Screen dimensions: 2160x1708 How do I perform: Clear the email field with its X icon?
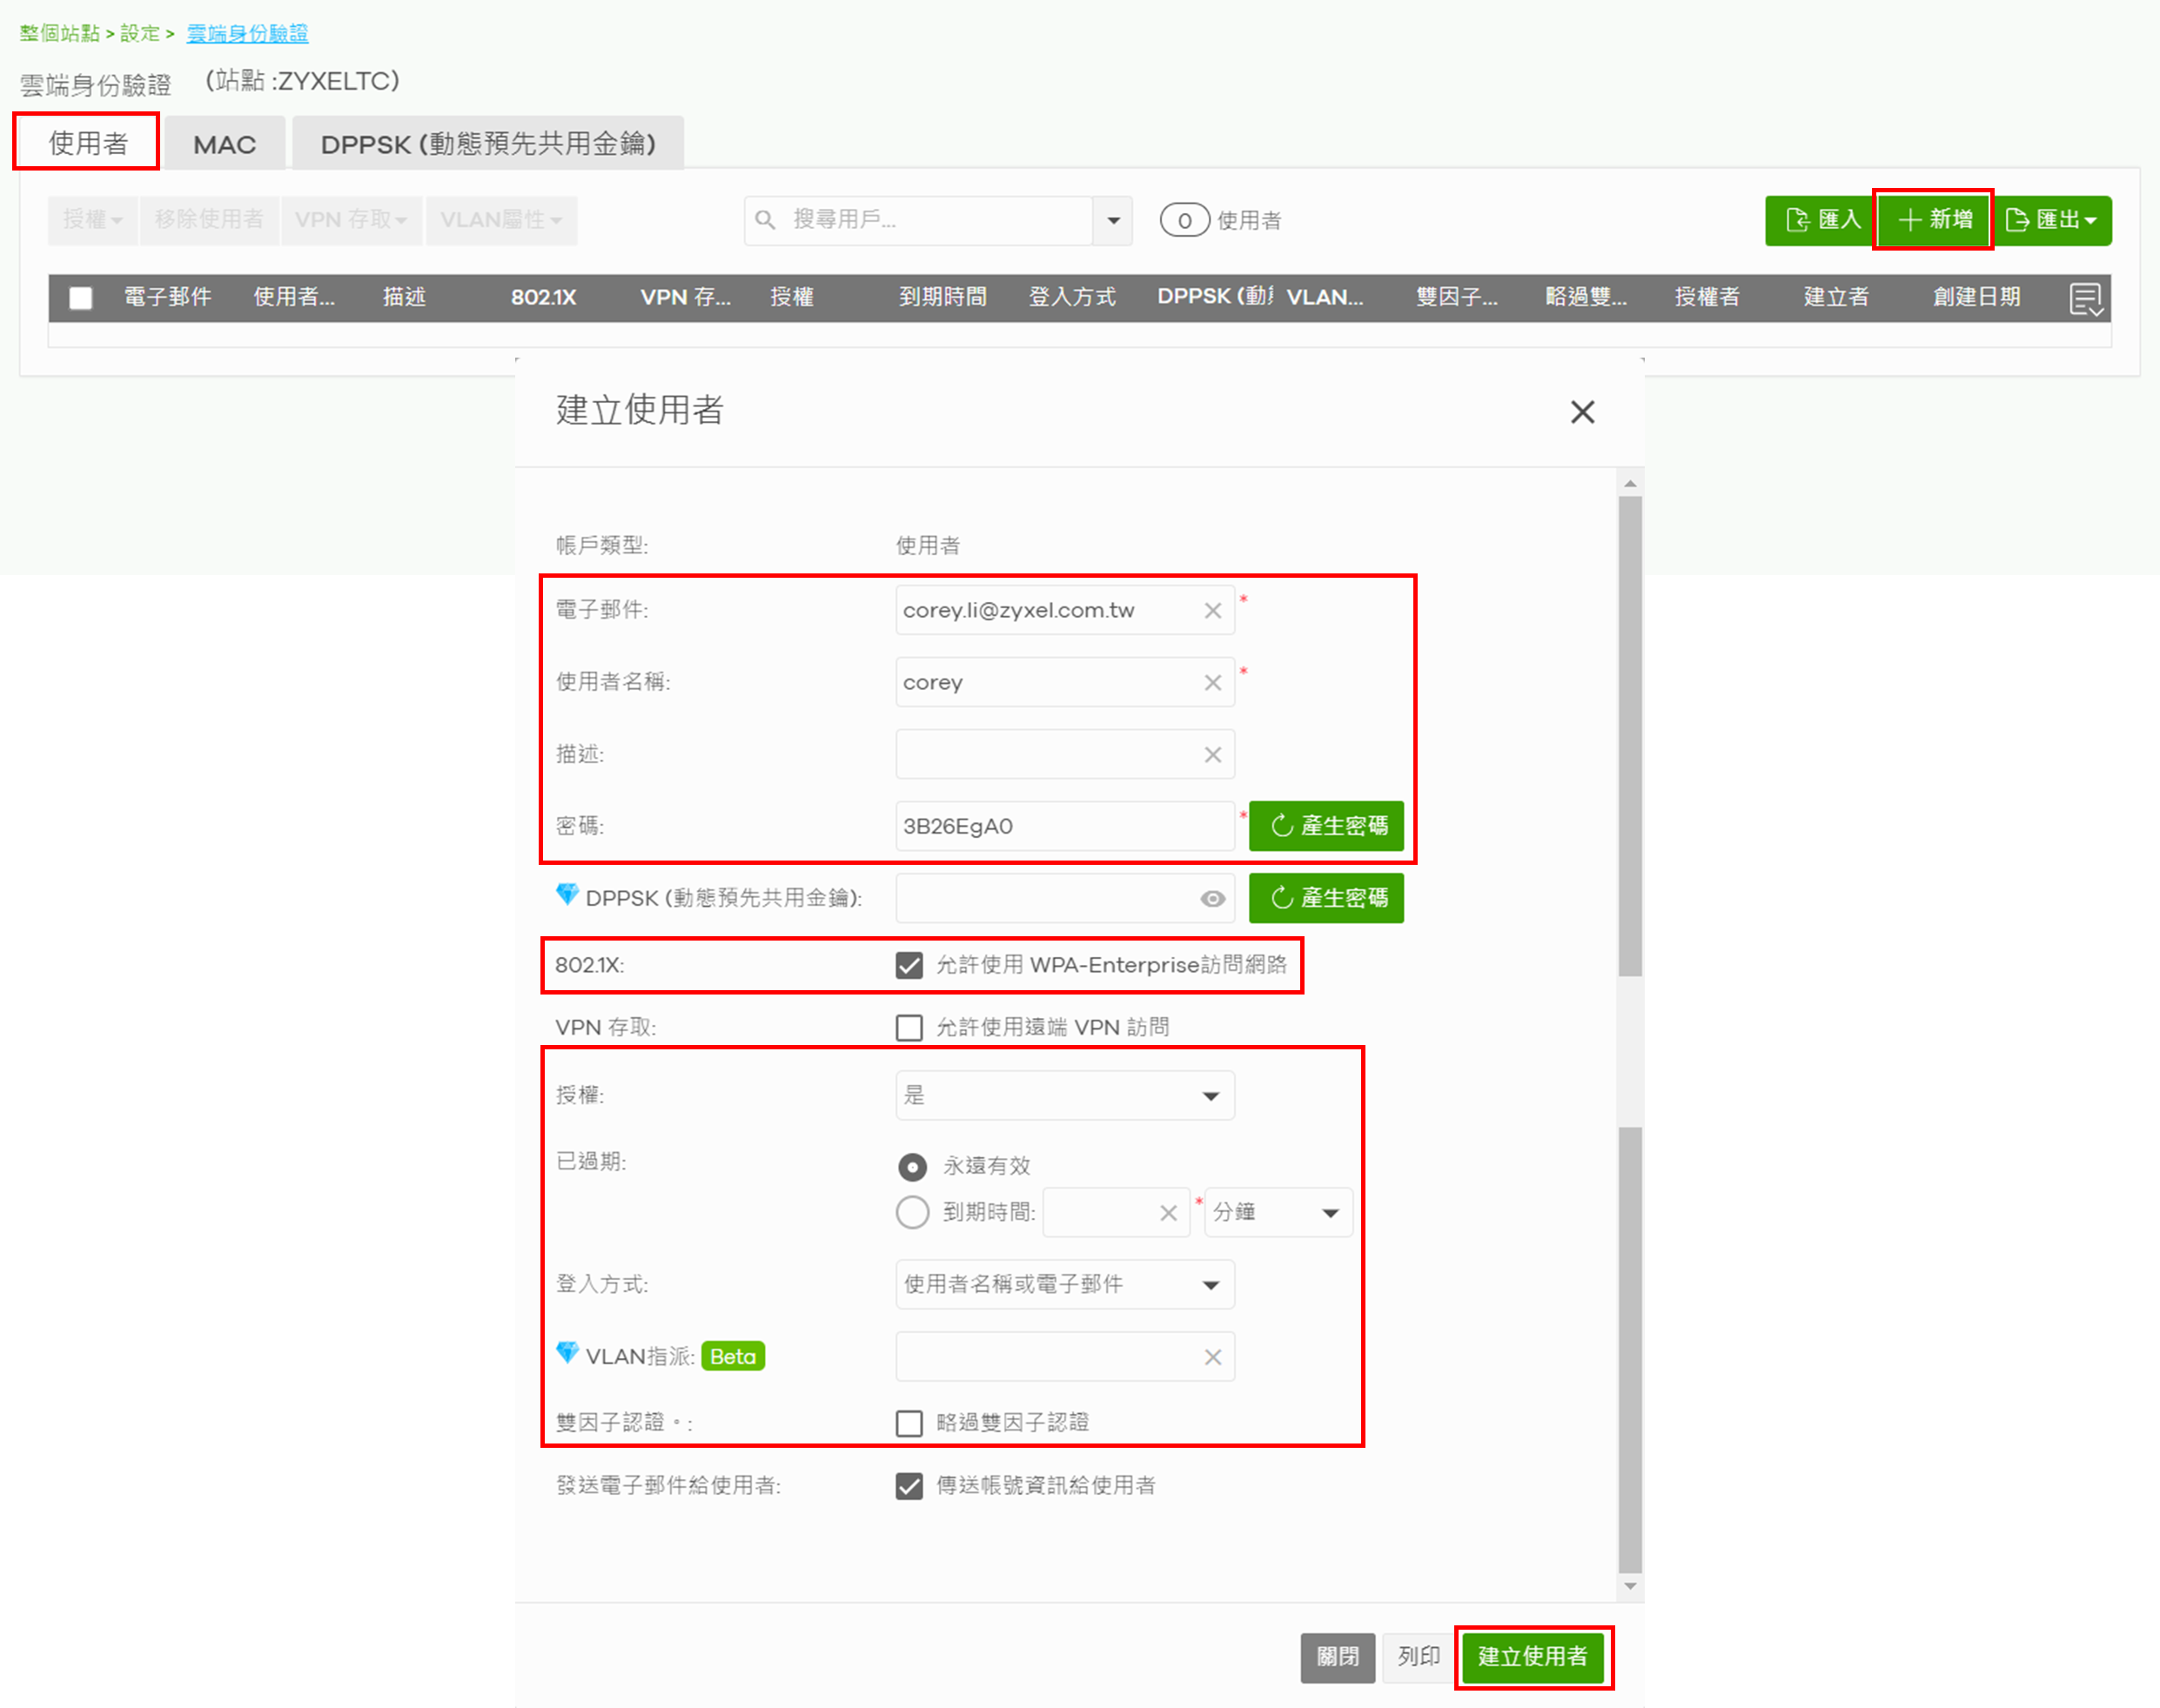1212,611
